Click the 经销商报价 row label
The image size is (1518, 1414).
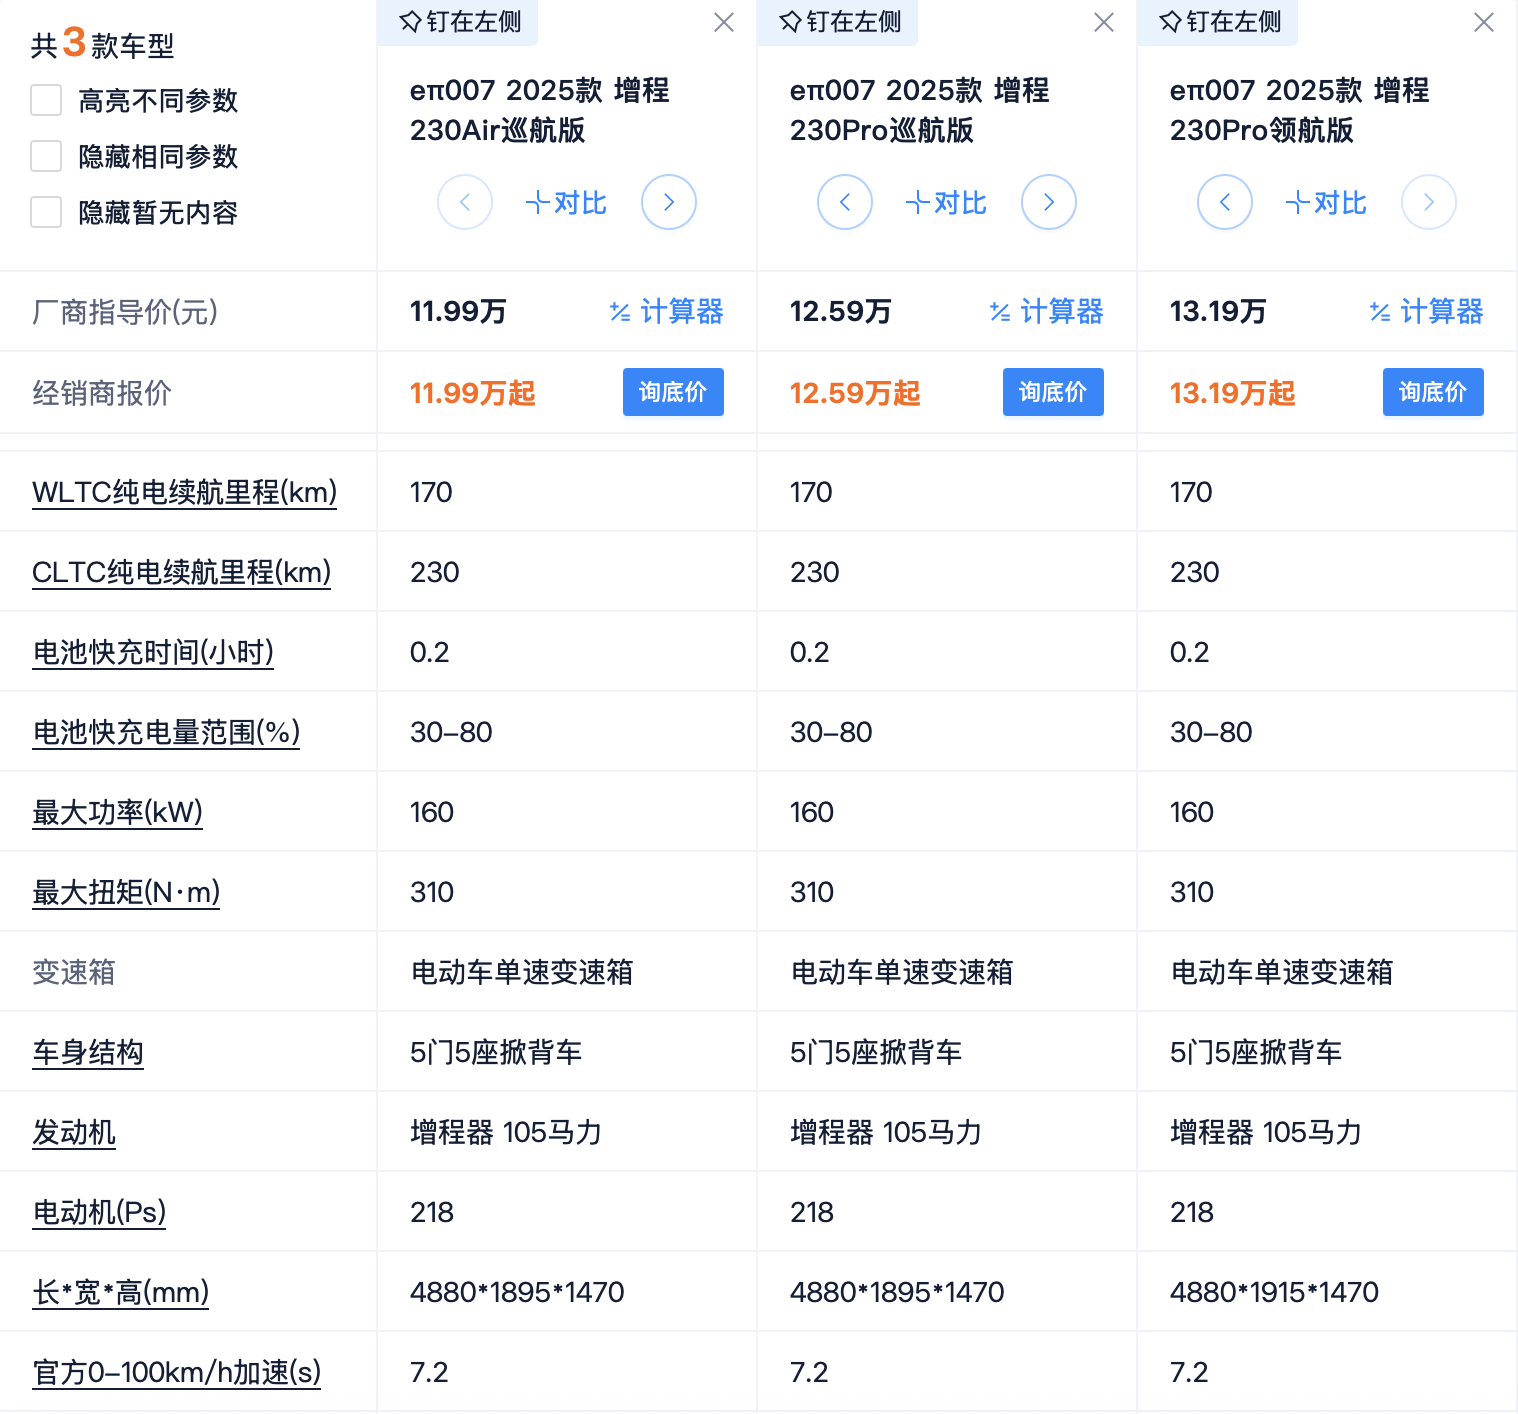pyautogui.click(x=102, y=393)
